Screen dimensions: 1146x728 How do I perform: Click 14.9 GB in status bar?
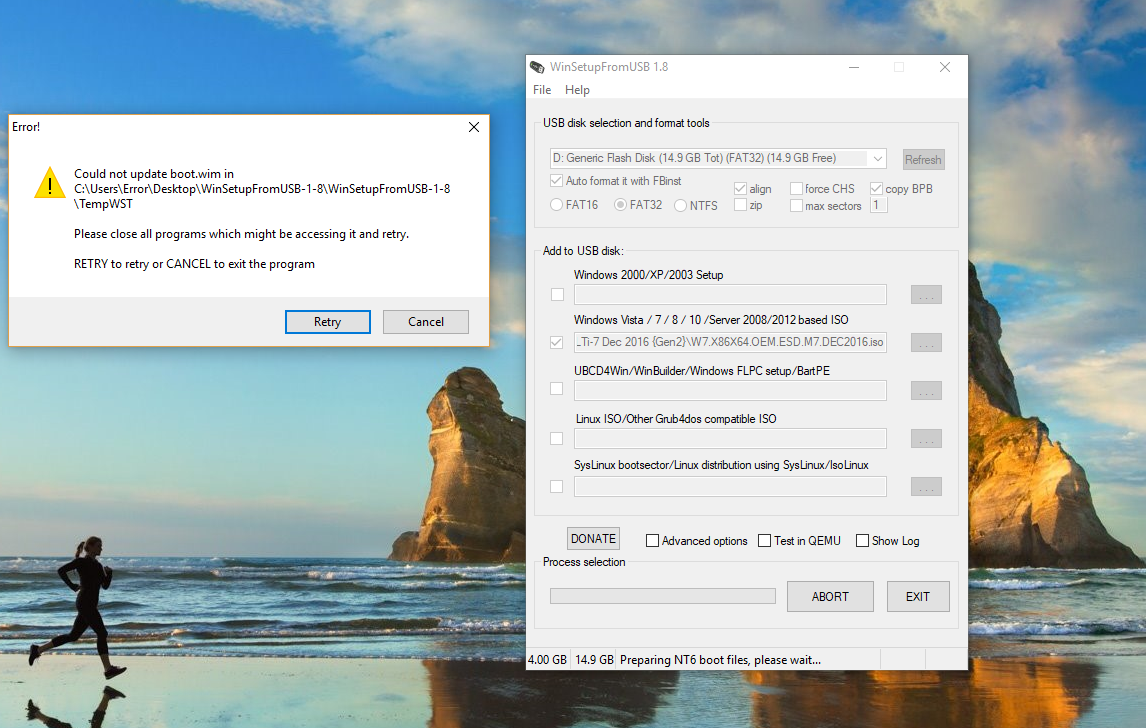tap(594, 660)
